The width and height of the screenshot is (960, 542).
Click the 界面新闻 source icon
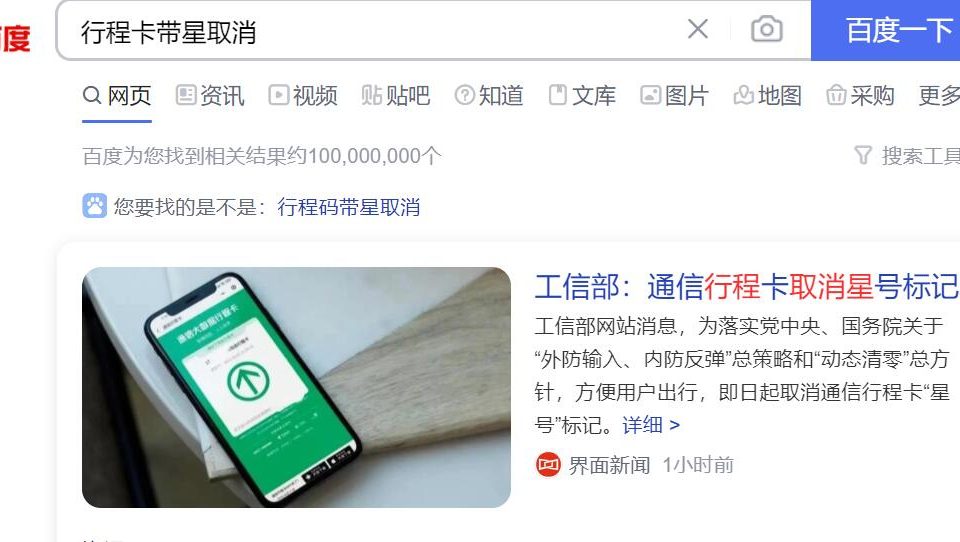(548, 465)
